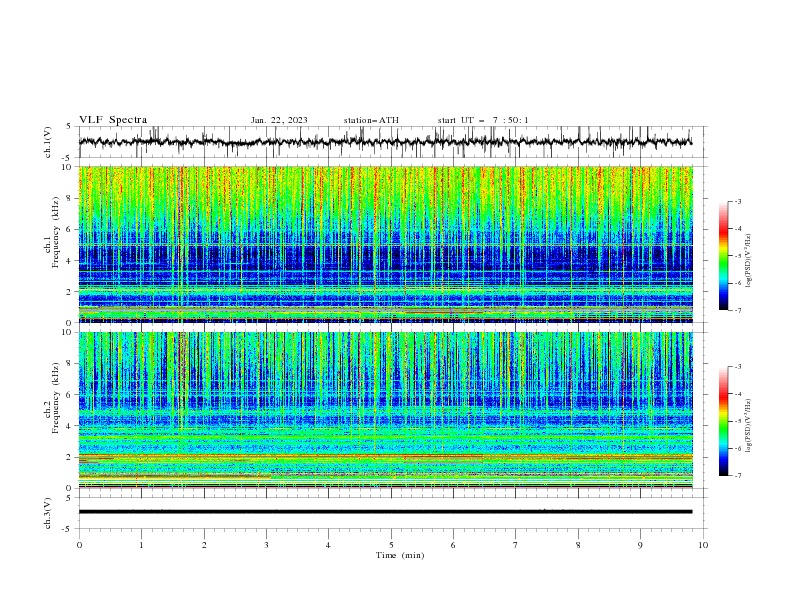Click the ch.3 flat black voltage trace

pyautogui.click(x=385, y=512)
